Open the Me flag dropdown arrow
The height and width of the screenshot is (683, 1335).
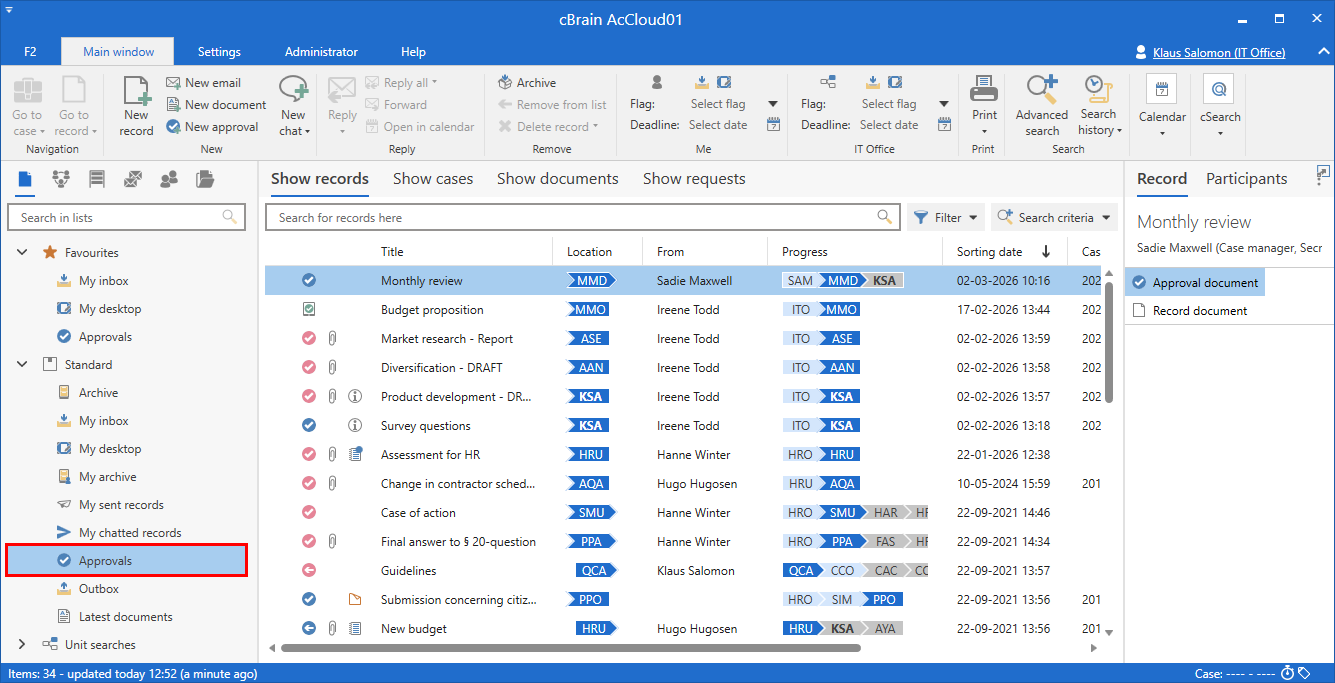pyautogui.click(x=773, y=104)
